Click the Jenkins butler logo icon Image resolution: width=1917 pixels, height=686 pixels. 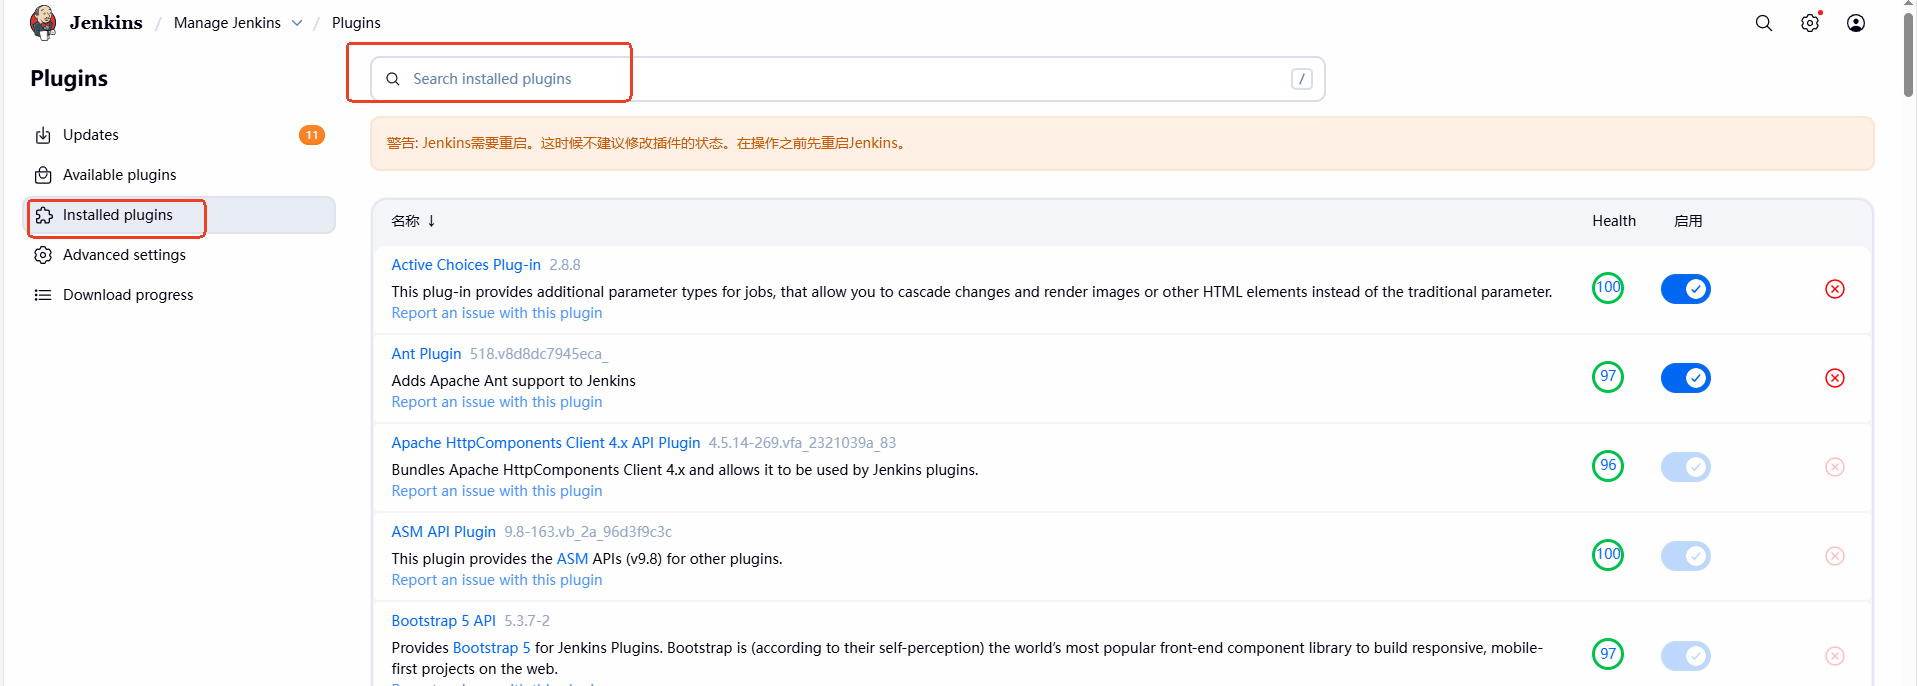pos(43,22)
